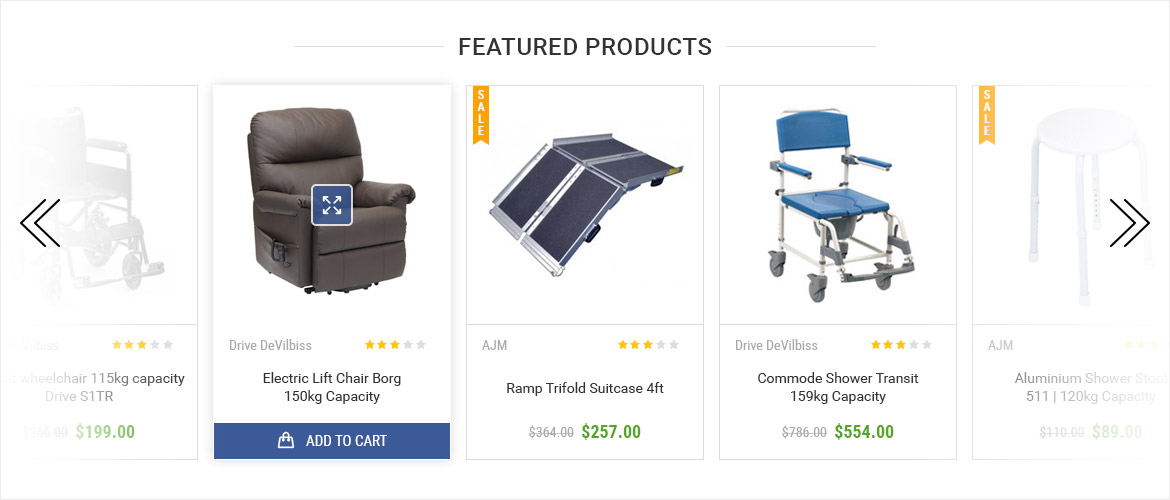
Task: Add Electric Lift Chair to cart
Action: click(x=332, y=441)
